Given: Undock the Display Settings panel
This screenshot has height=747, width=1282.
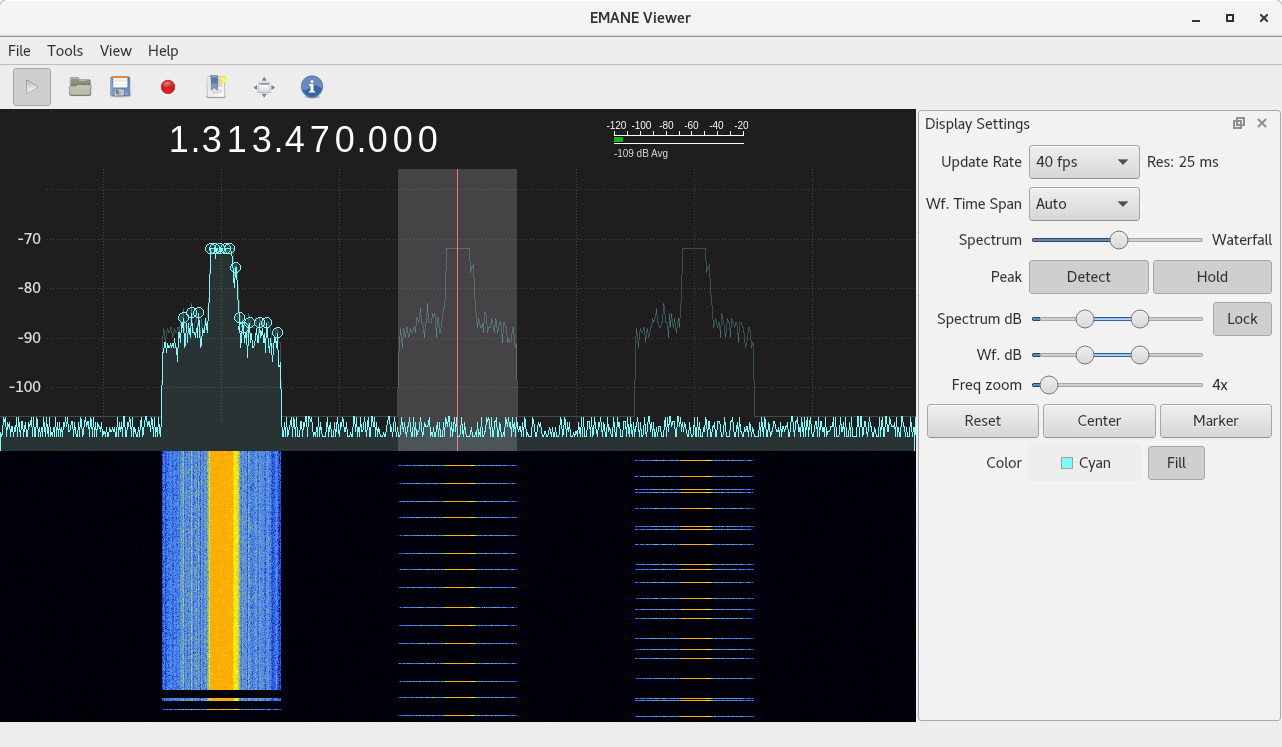Looking at the screenshot, I should pos(1239,123).
